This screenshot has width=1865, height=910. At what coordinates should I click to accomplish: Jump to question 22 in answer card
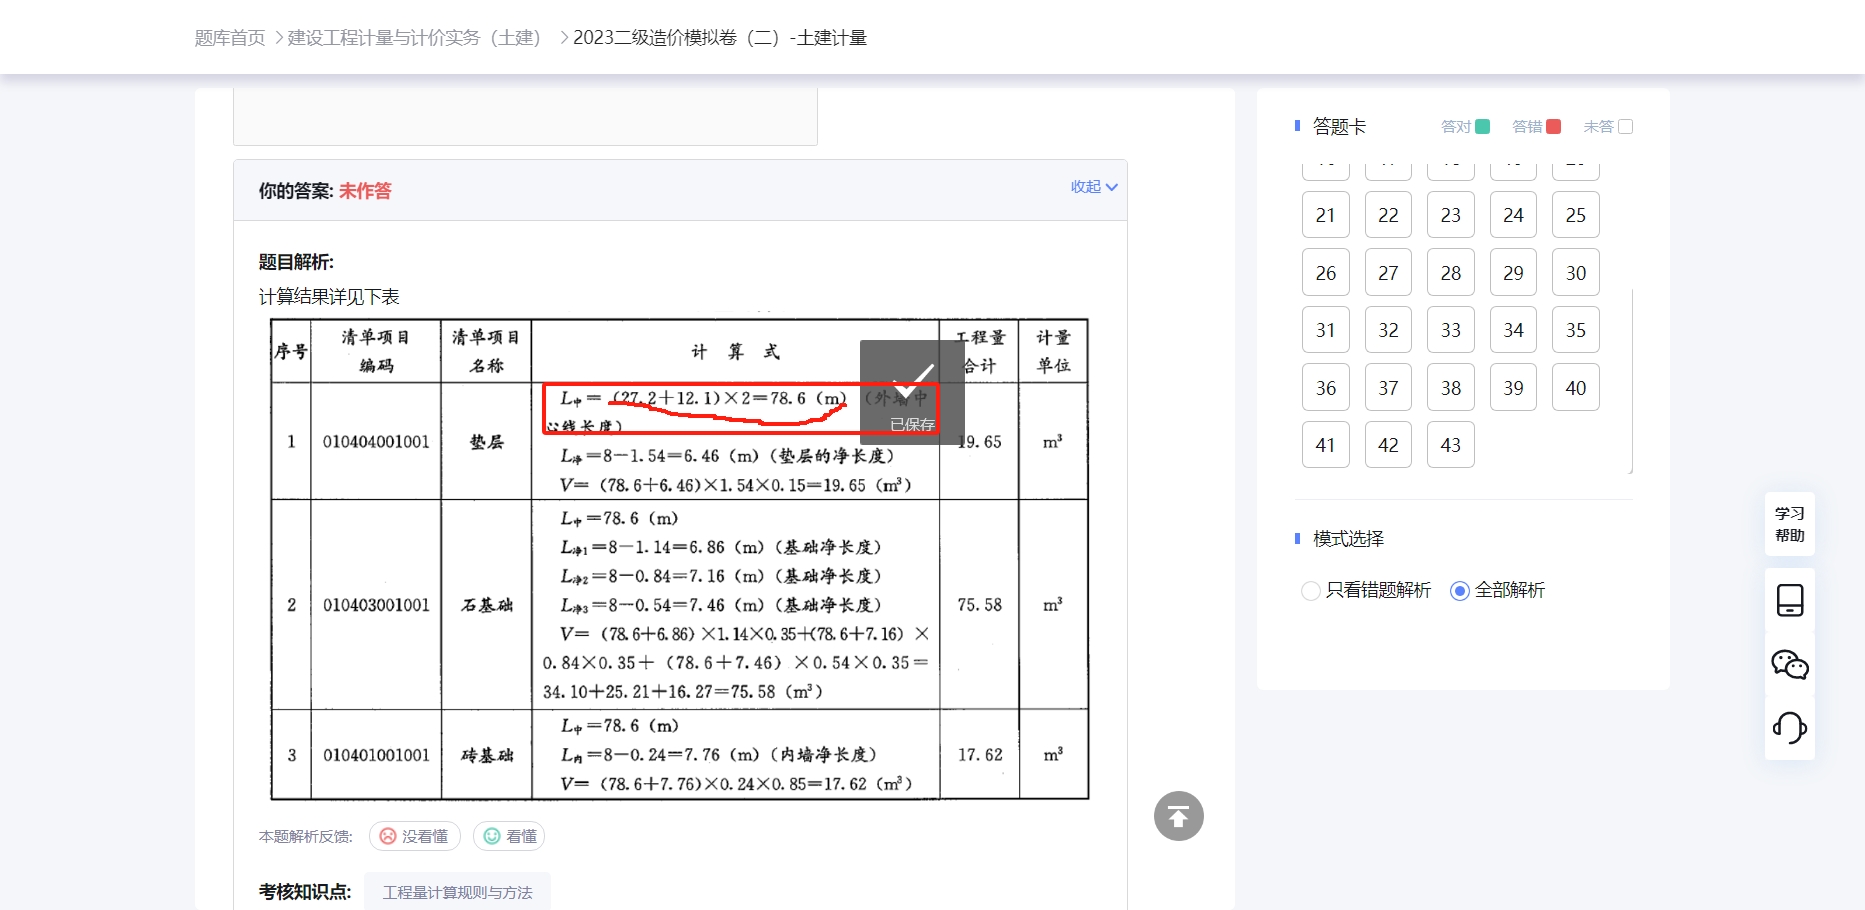point(1388,215)
